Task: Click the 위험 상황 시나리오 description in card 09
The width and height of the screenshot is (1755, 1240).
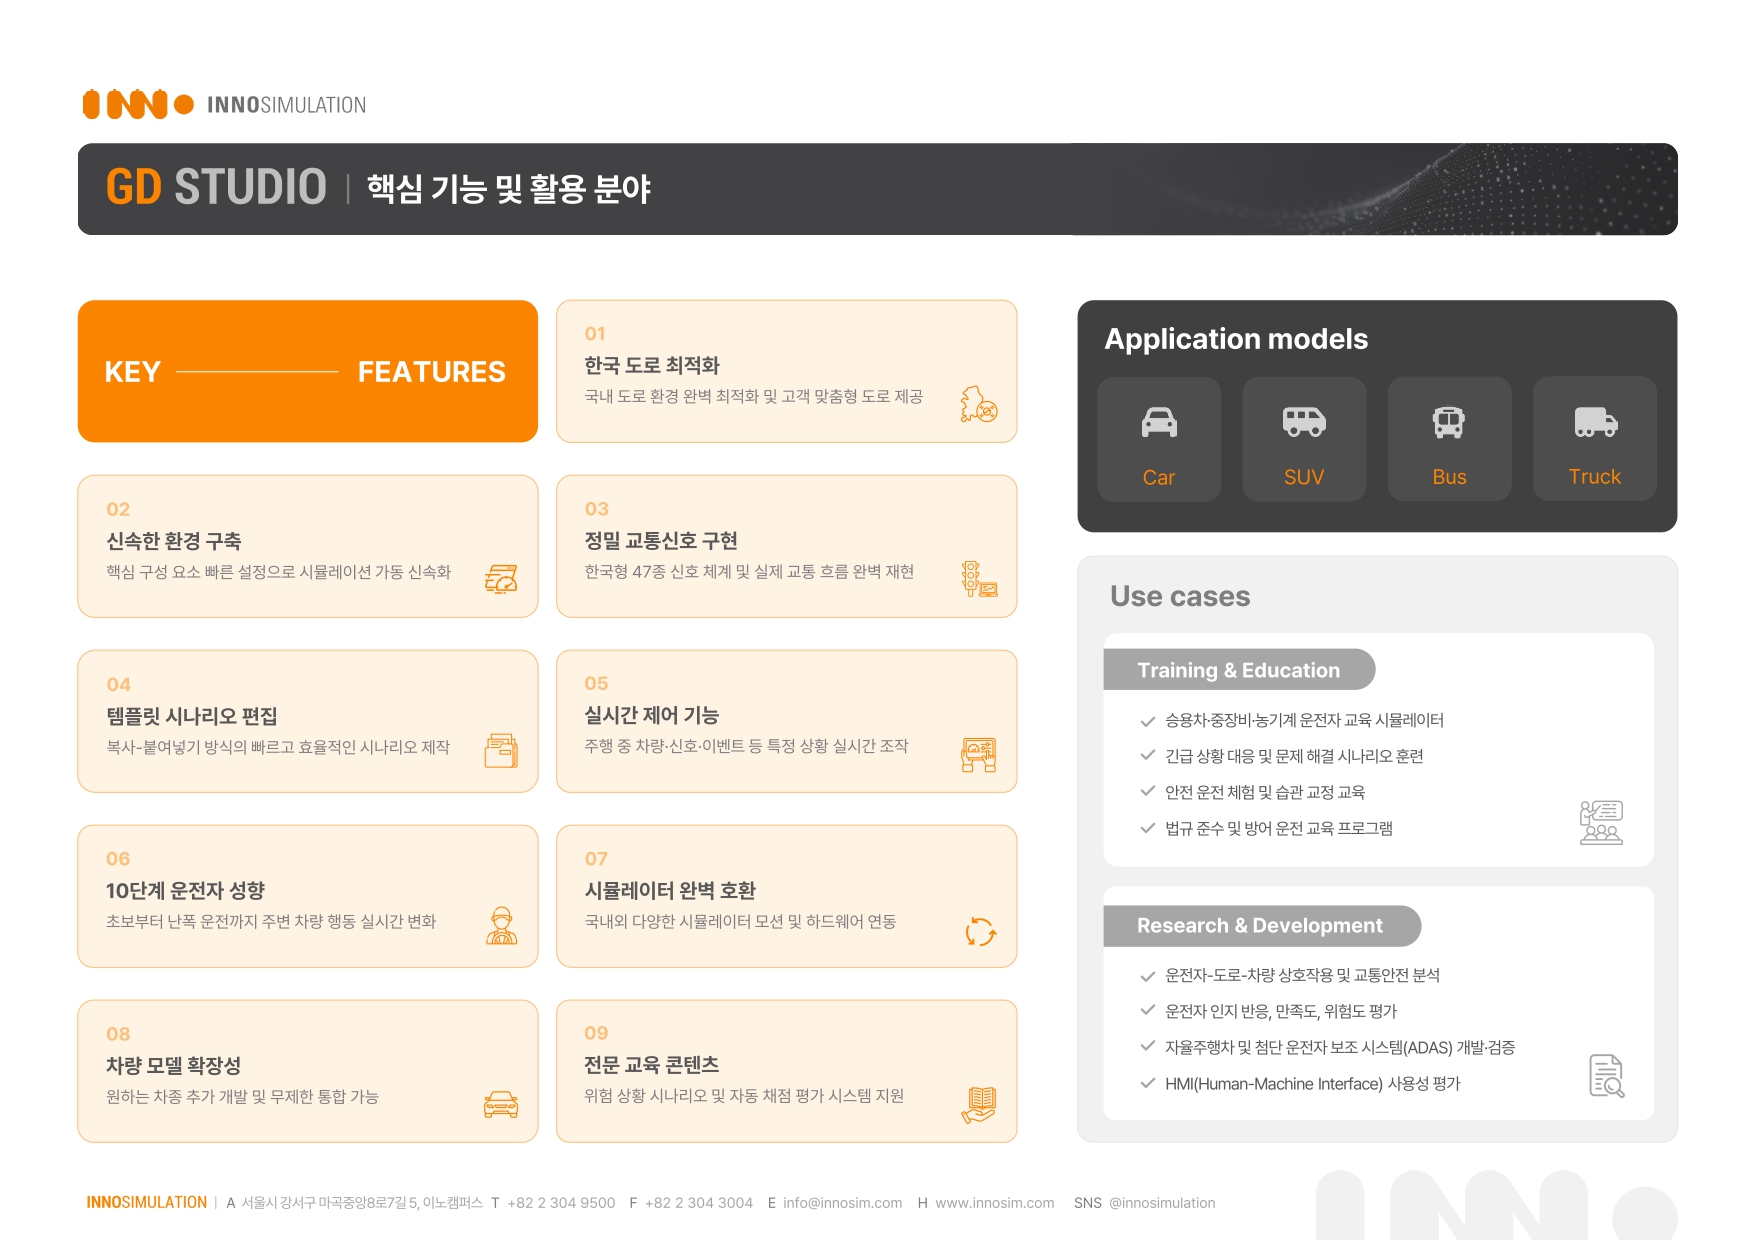Action: (x=744, y=1095)
